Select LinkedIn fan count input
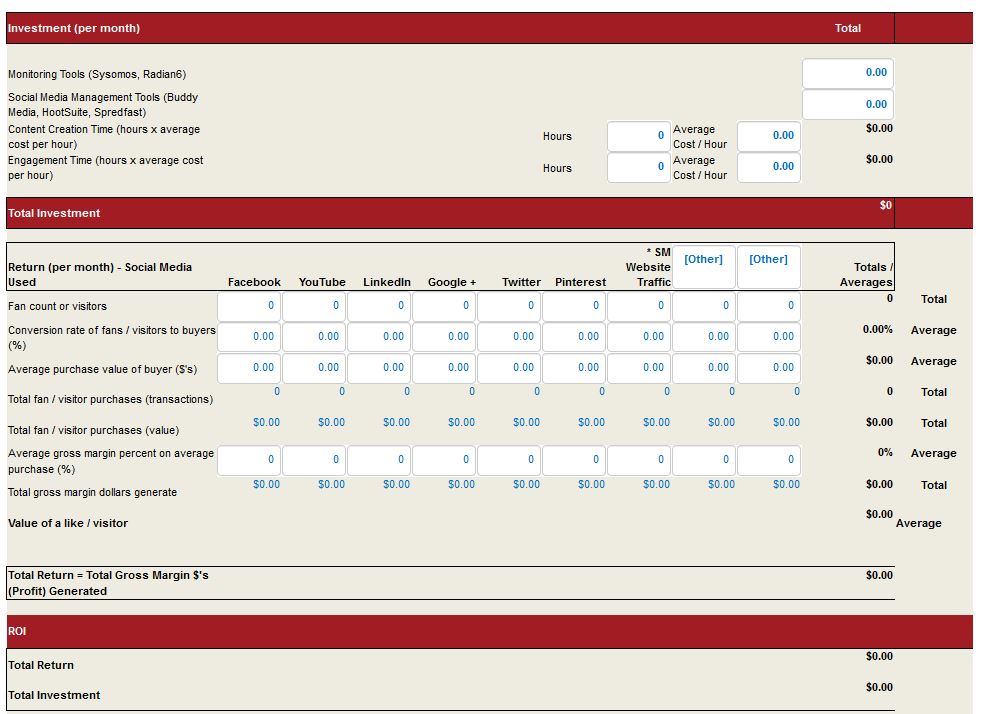 379,306
